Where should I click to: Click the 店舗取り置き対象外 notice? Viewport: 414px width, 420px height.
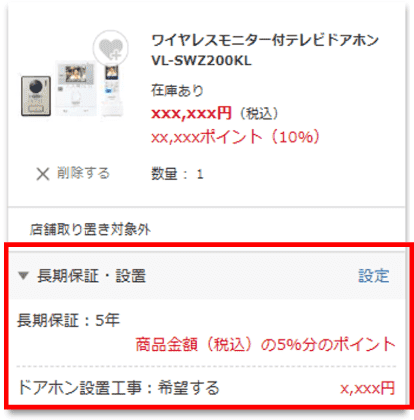point(90,229)
